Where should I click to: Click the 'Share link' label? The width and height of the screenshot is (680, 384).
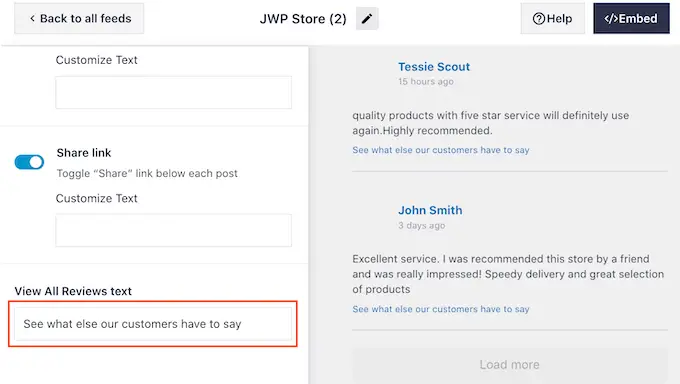tap(84, 153)
